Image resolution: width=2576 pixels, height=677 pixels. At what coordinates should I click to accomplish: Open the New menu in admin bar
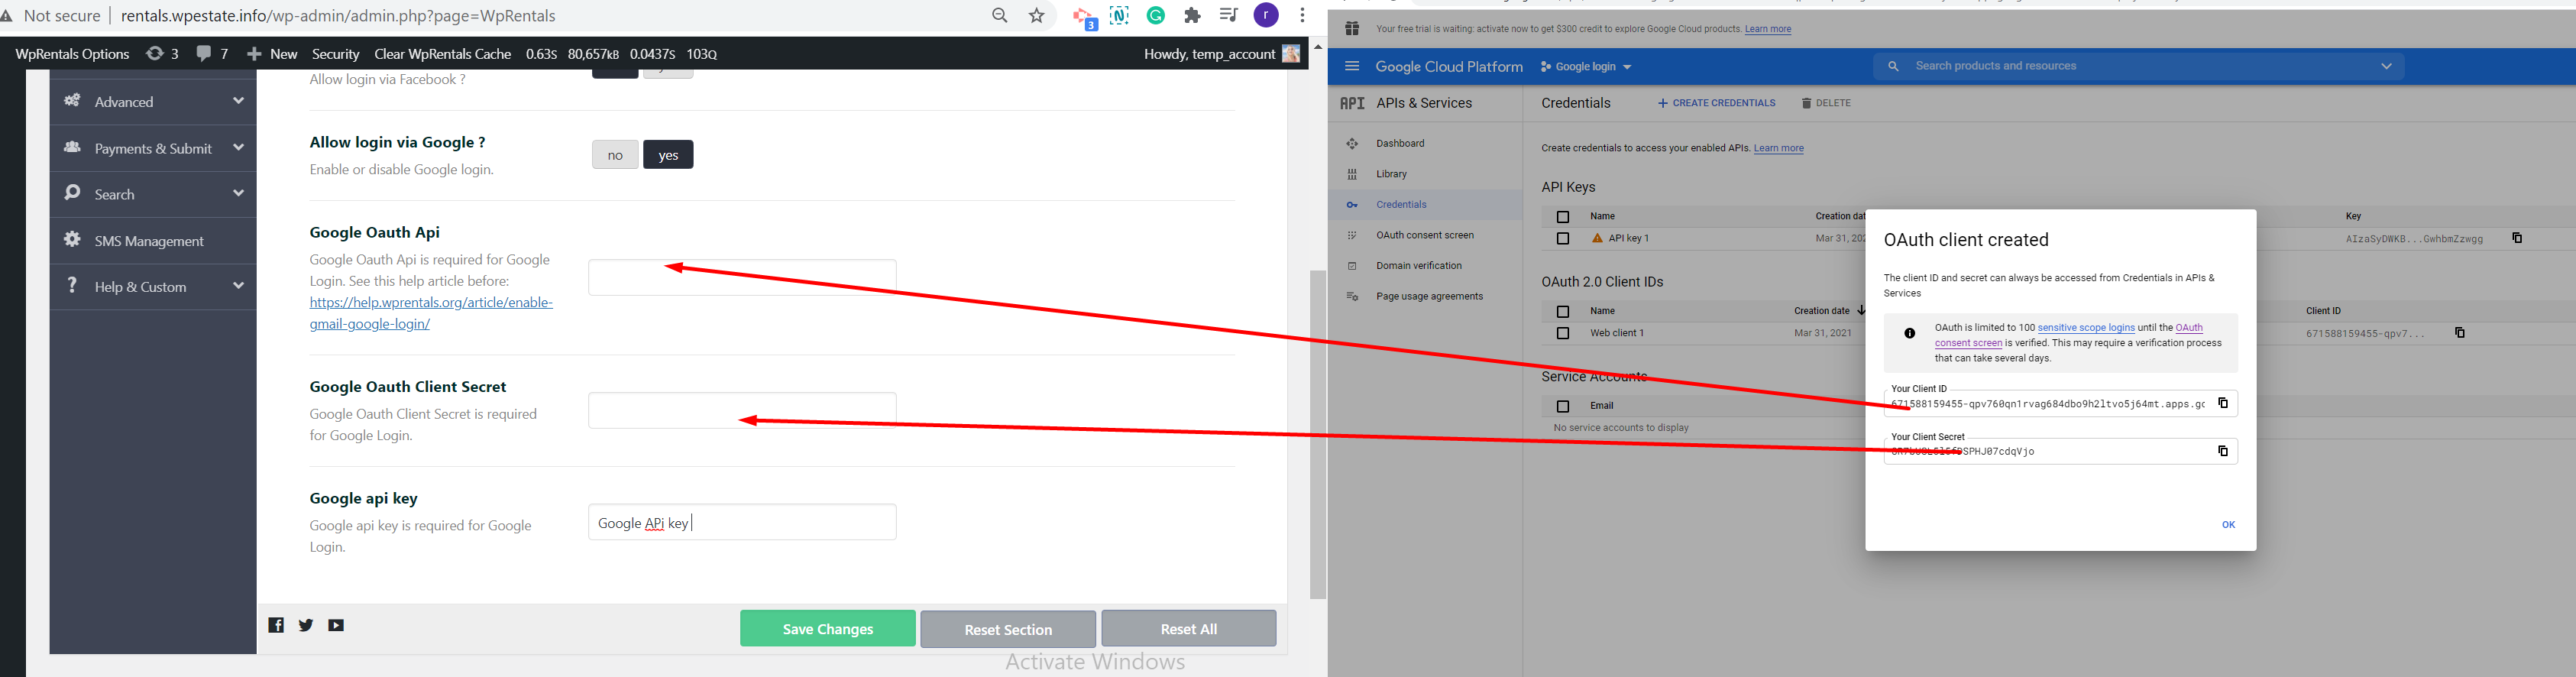pos(272,54)
